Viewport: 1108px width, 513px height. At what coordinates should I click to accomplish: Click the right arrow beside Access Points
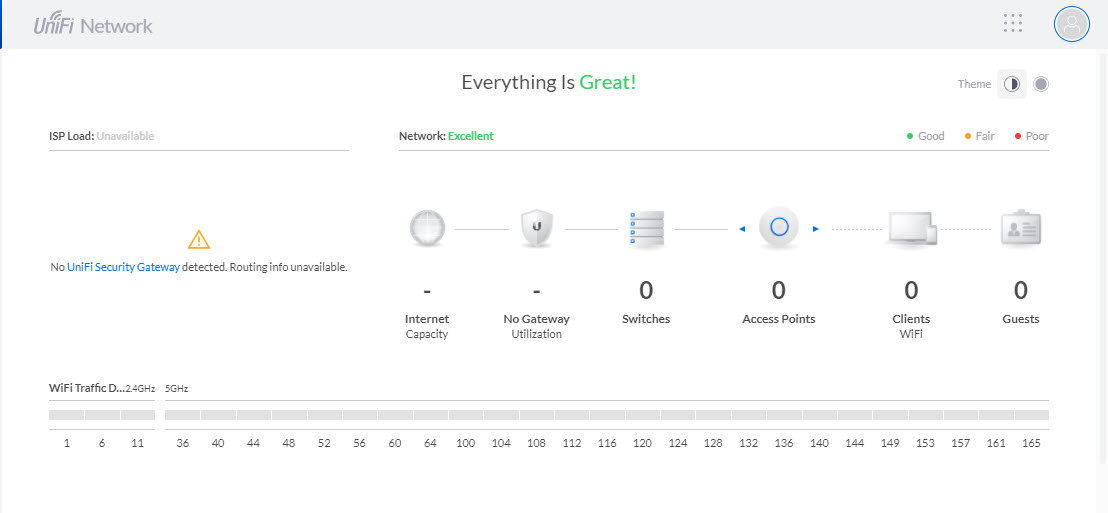tap(815, 229)
